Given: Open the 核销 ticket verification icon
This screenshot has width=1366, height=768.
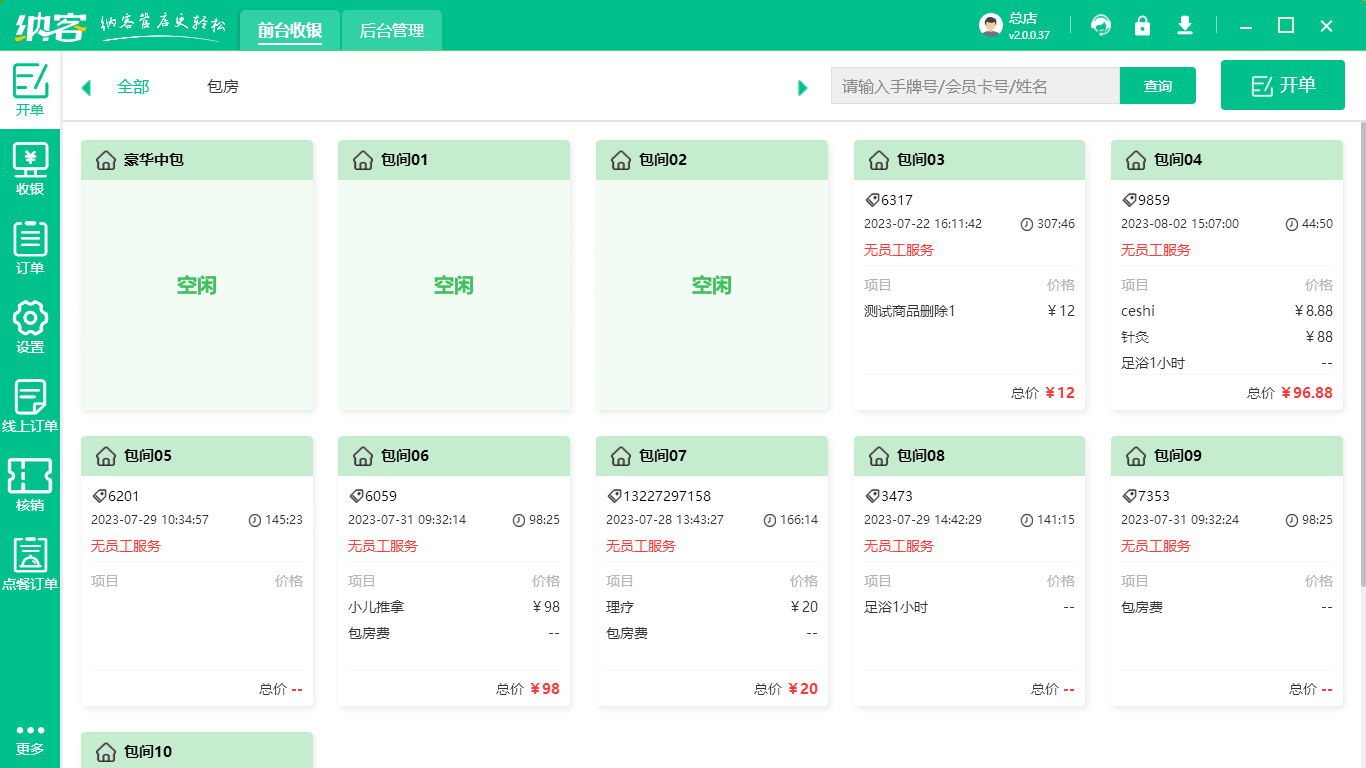Looking at the screenshot, I should [30, 485].
